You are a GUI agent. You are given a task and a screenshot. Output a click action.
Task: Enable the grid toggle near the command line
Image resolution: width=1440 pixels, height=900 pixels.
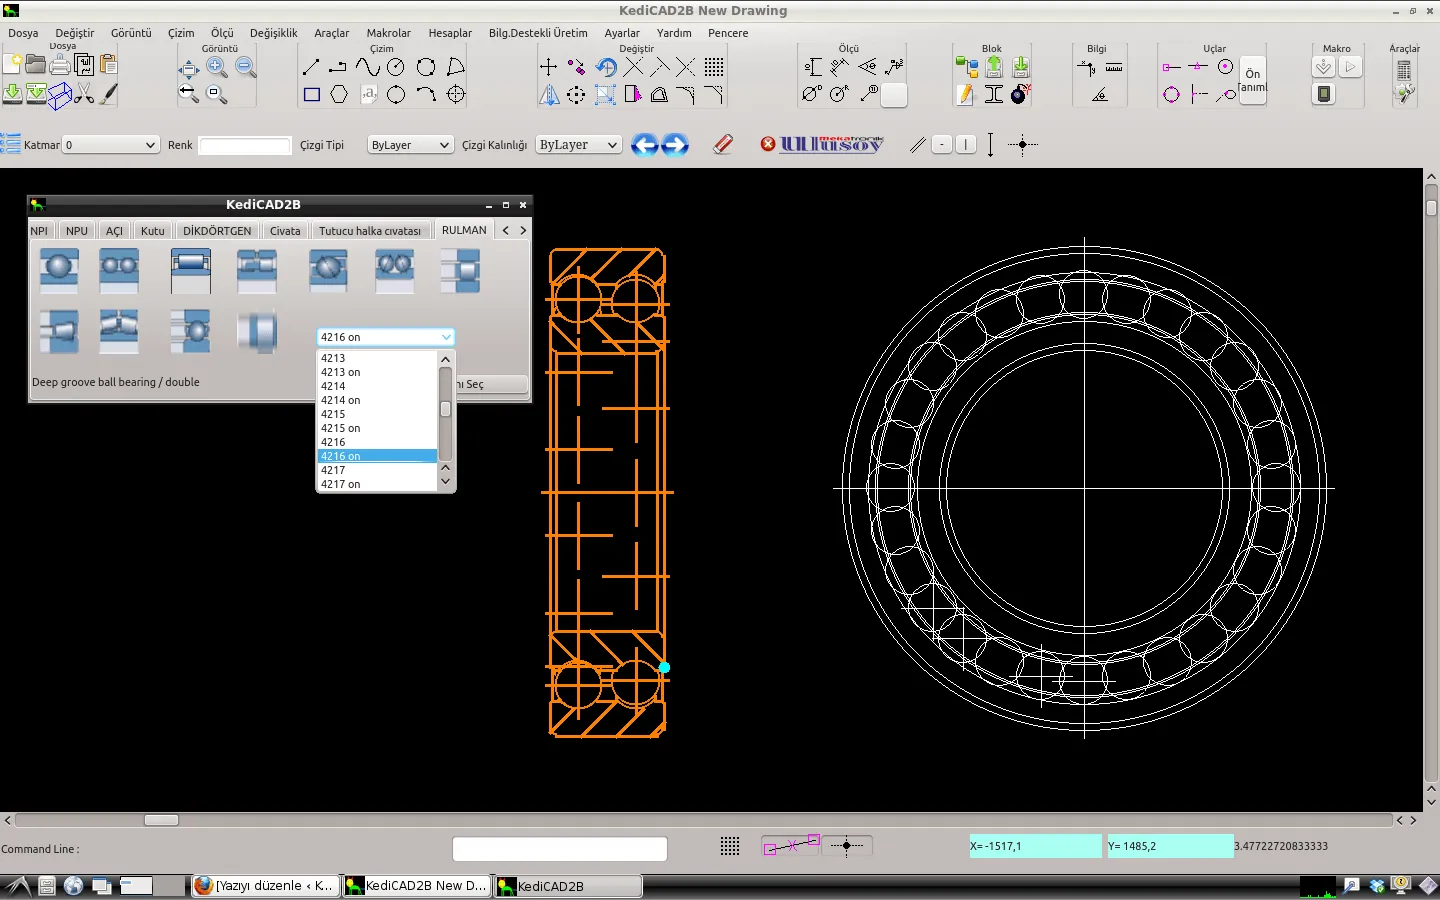[730, 846]
